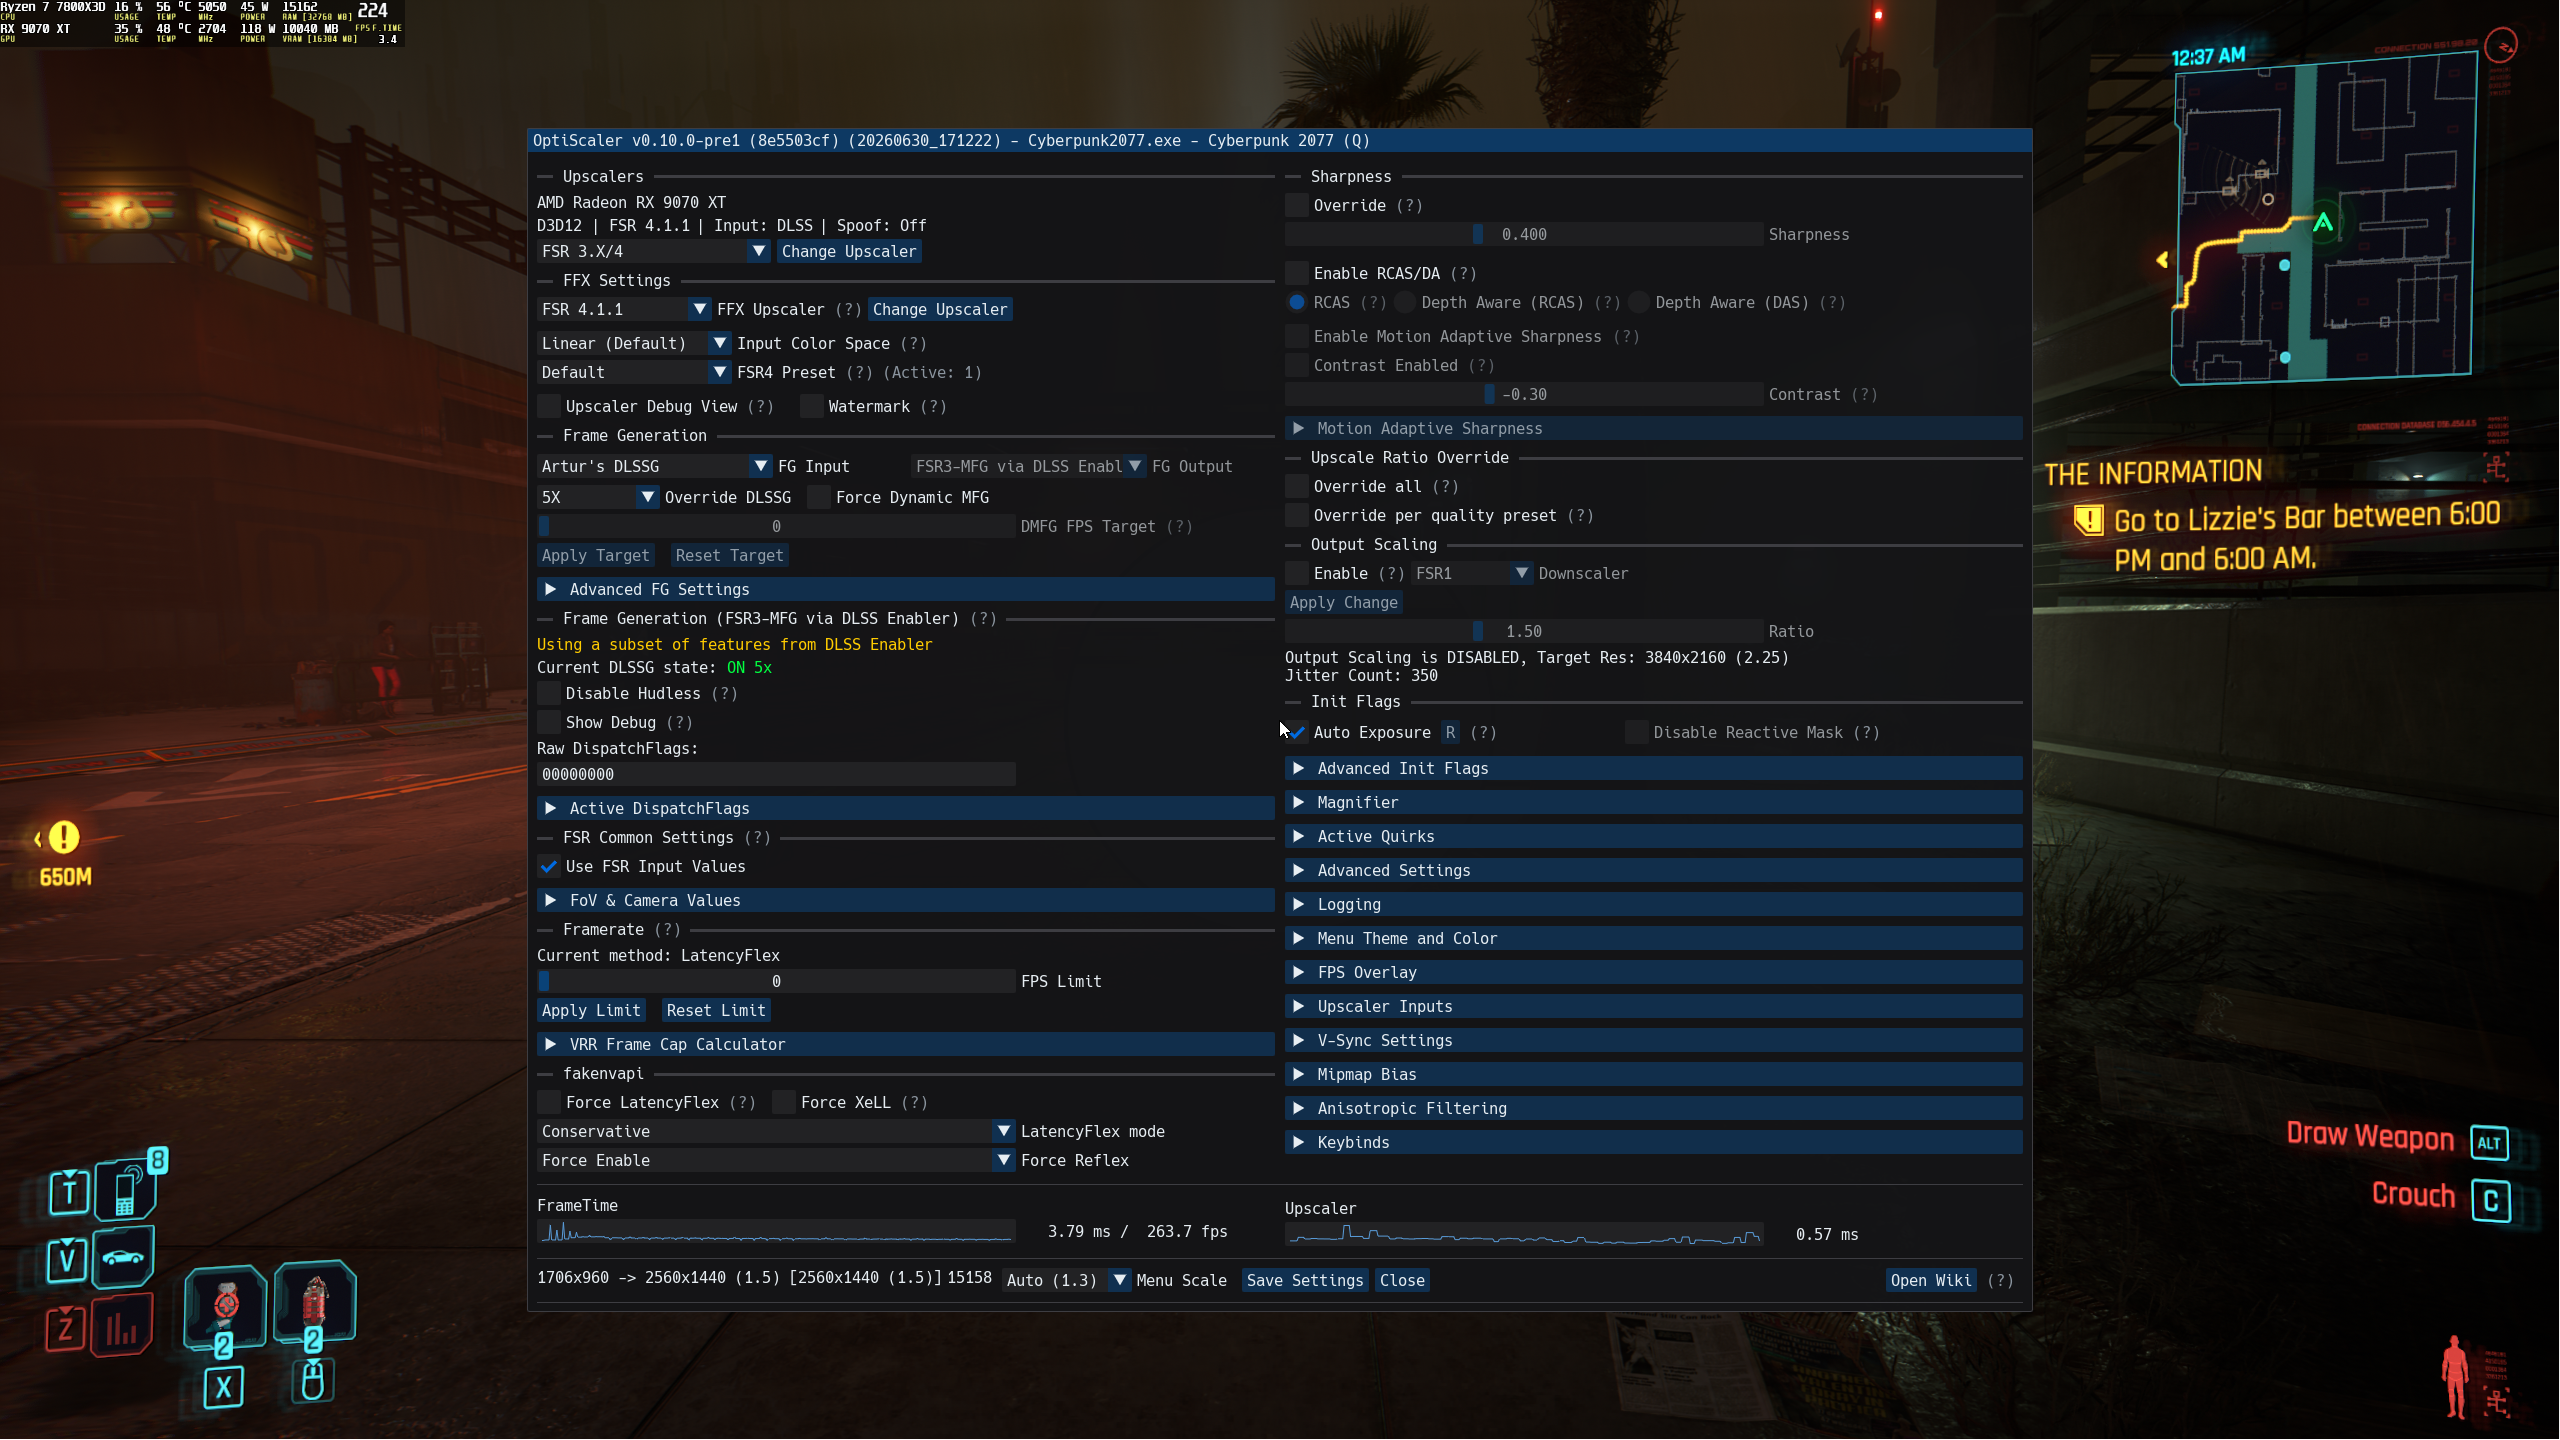
Task: Click the vehicle call icon in the HUD
Action: point(123,1257)
